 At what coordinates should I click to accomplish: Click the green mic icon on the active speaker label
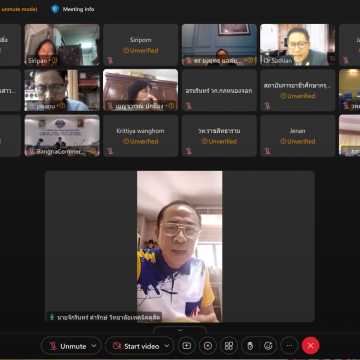point(52,317)
